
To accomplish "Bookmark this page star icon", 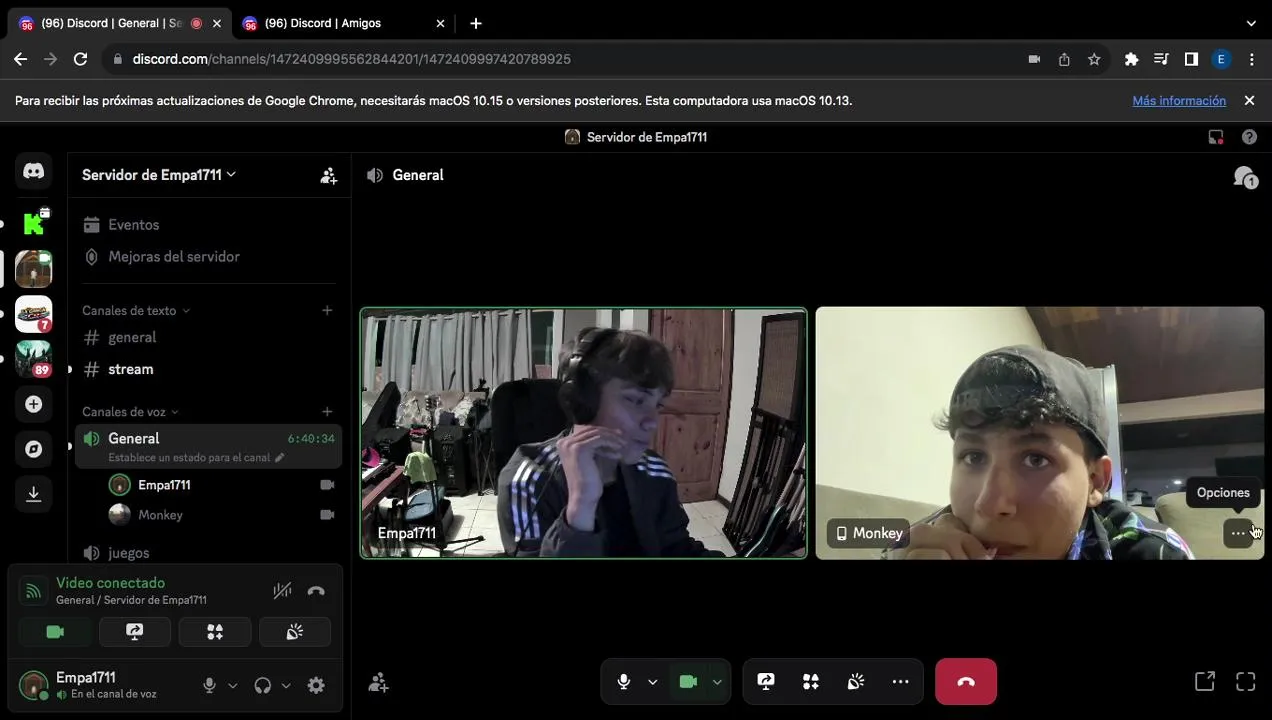I will click(x=1094, y=59).
